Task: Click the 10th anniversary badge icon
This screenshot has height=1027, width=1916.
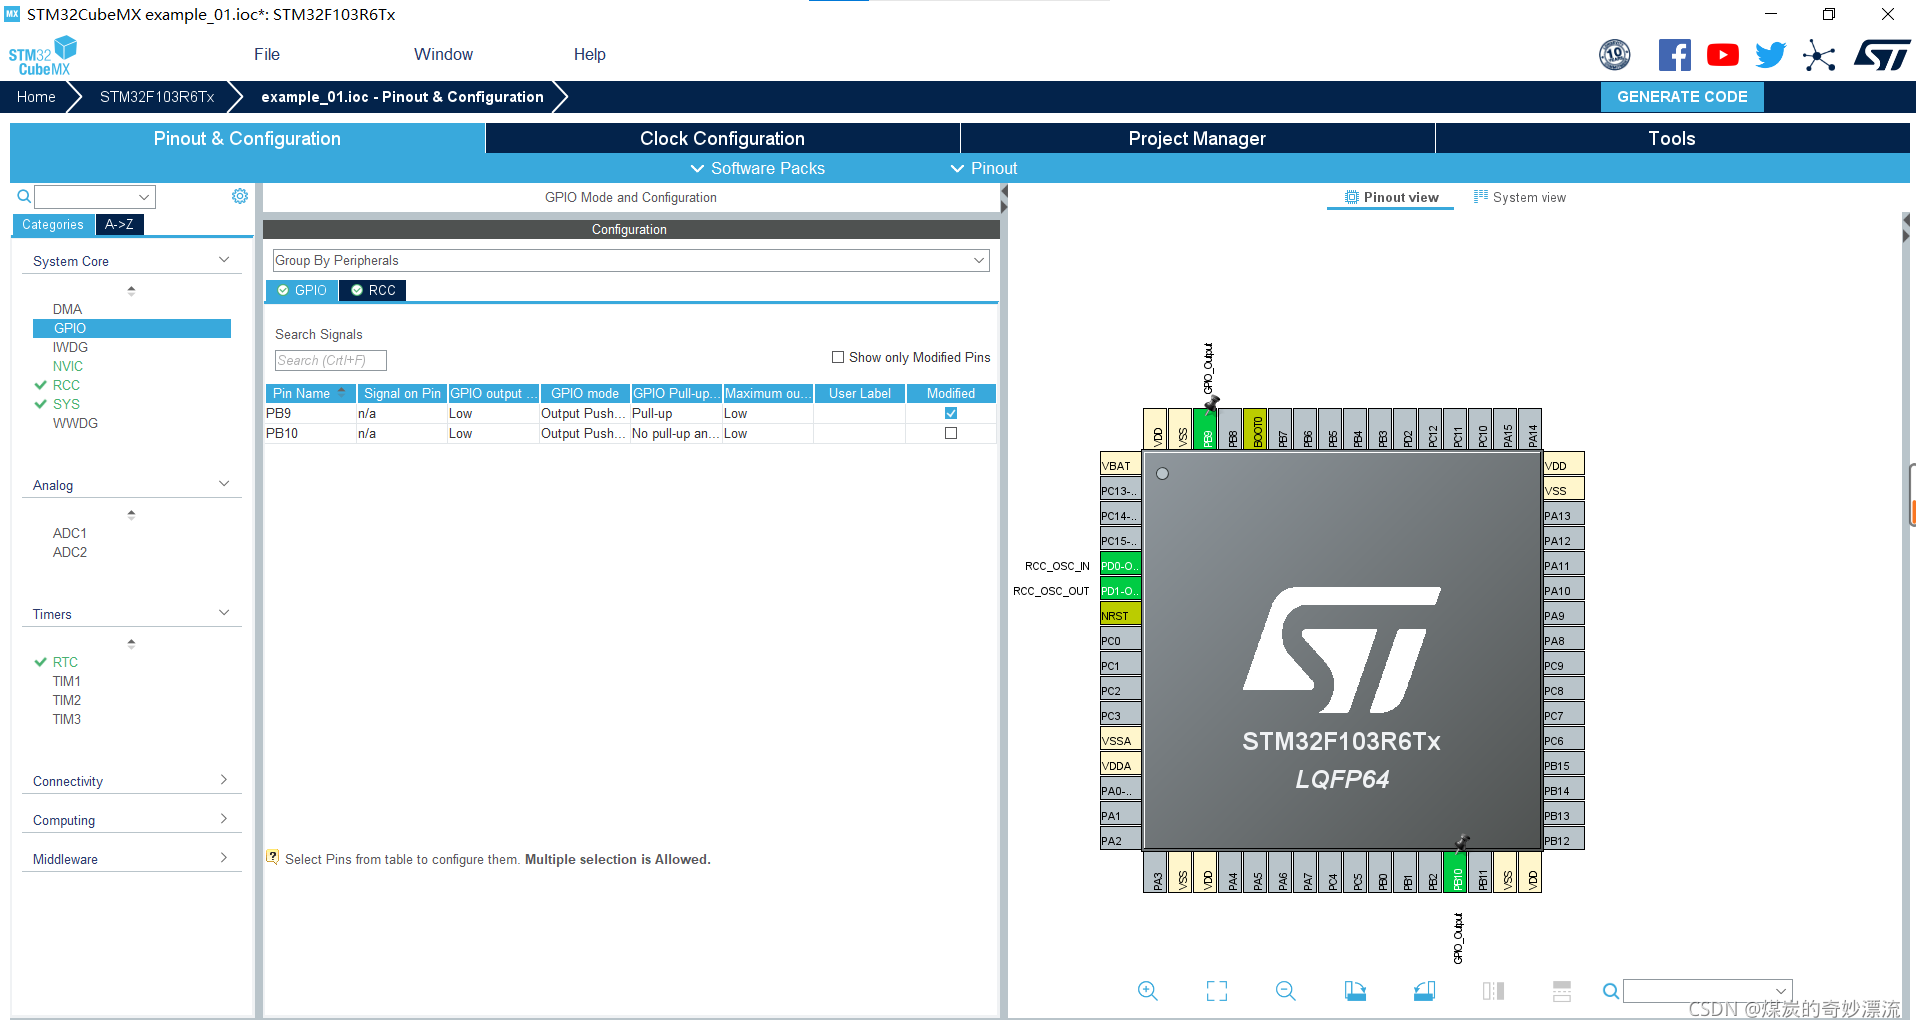Action: (x=1615, y=55)
